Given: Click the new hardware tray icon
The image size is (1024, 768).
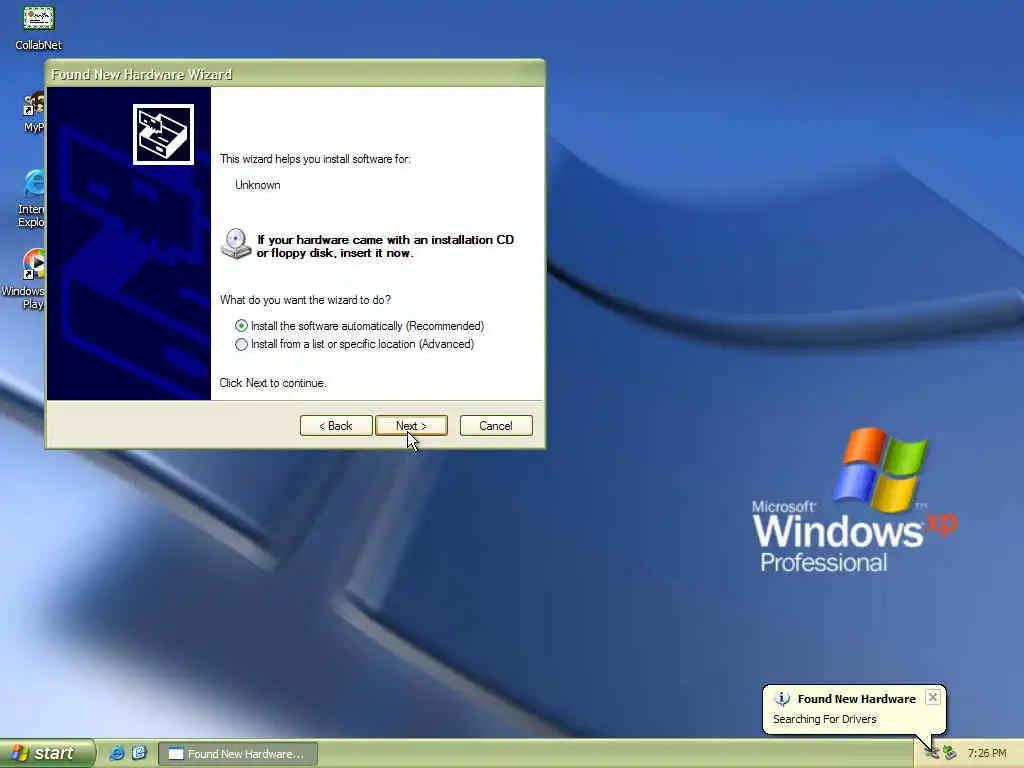Looking at the screenshot, I should pos(933,754).
